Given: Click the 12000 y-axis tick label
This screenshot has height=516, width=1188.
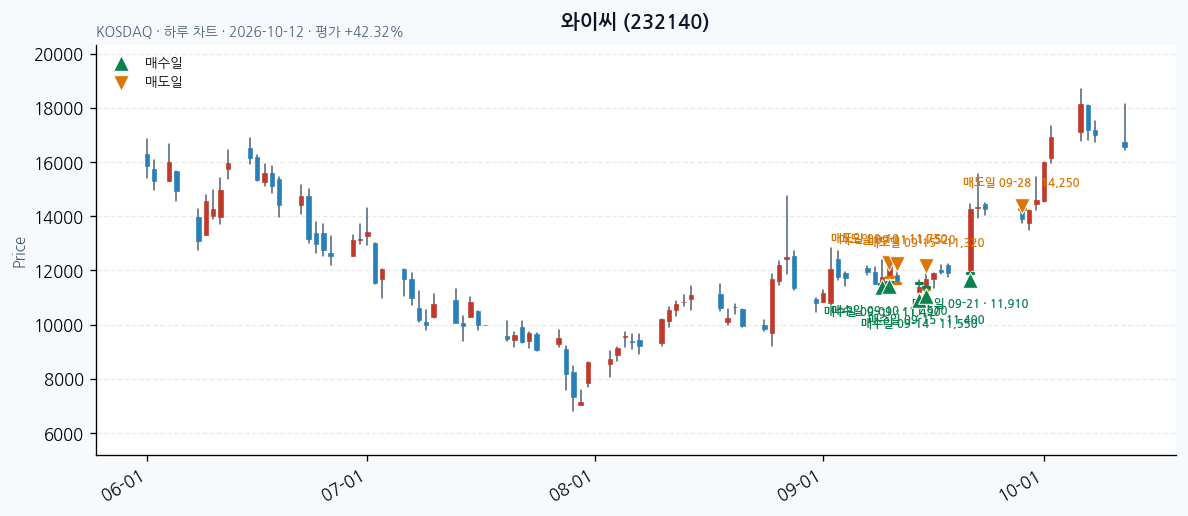Looking at the screenshot, I should [x=59, y=271].
